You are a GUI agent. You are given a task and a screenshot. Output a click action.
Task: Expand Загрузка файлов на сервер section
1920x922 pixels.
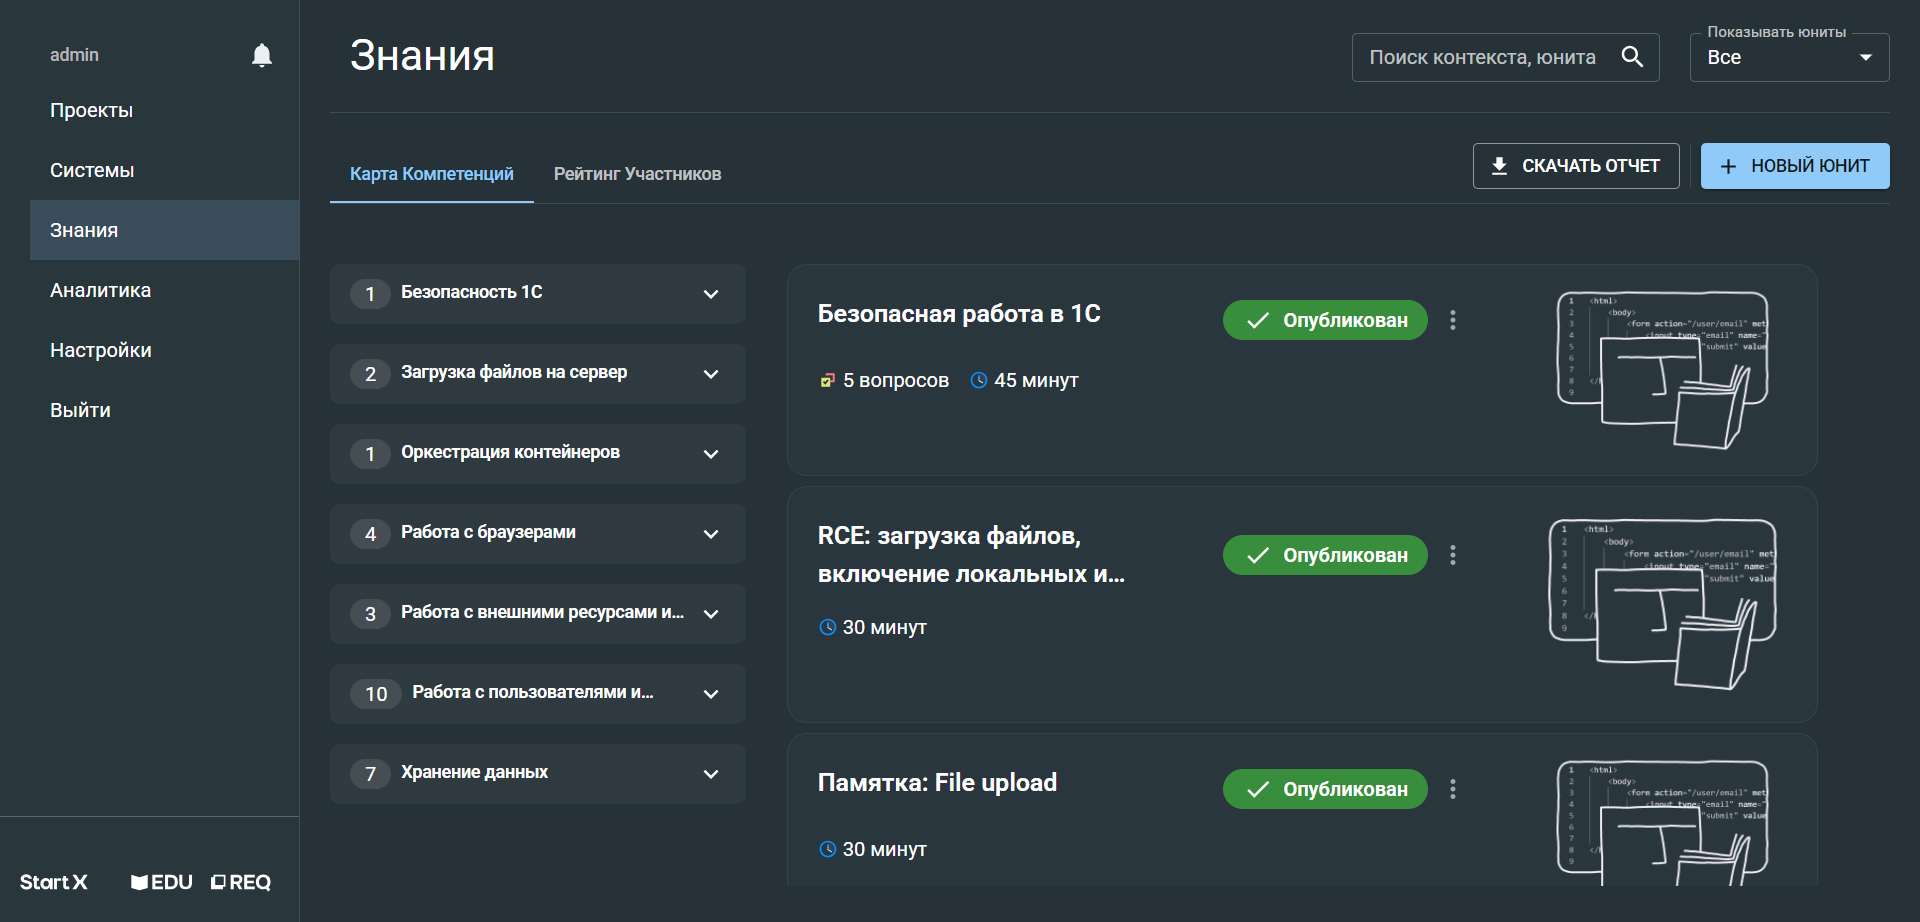711,374
